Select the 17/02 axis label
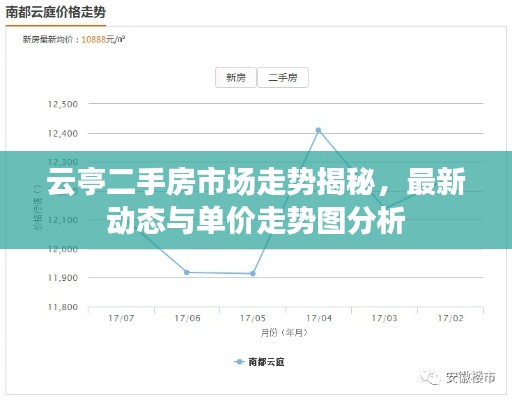512x400 pixels. point(450,318)
